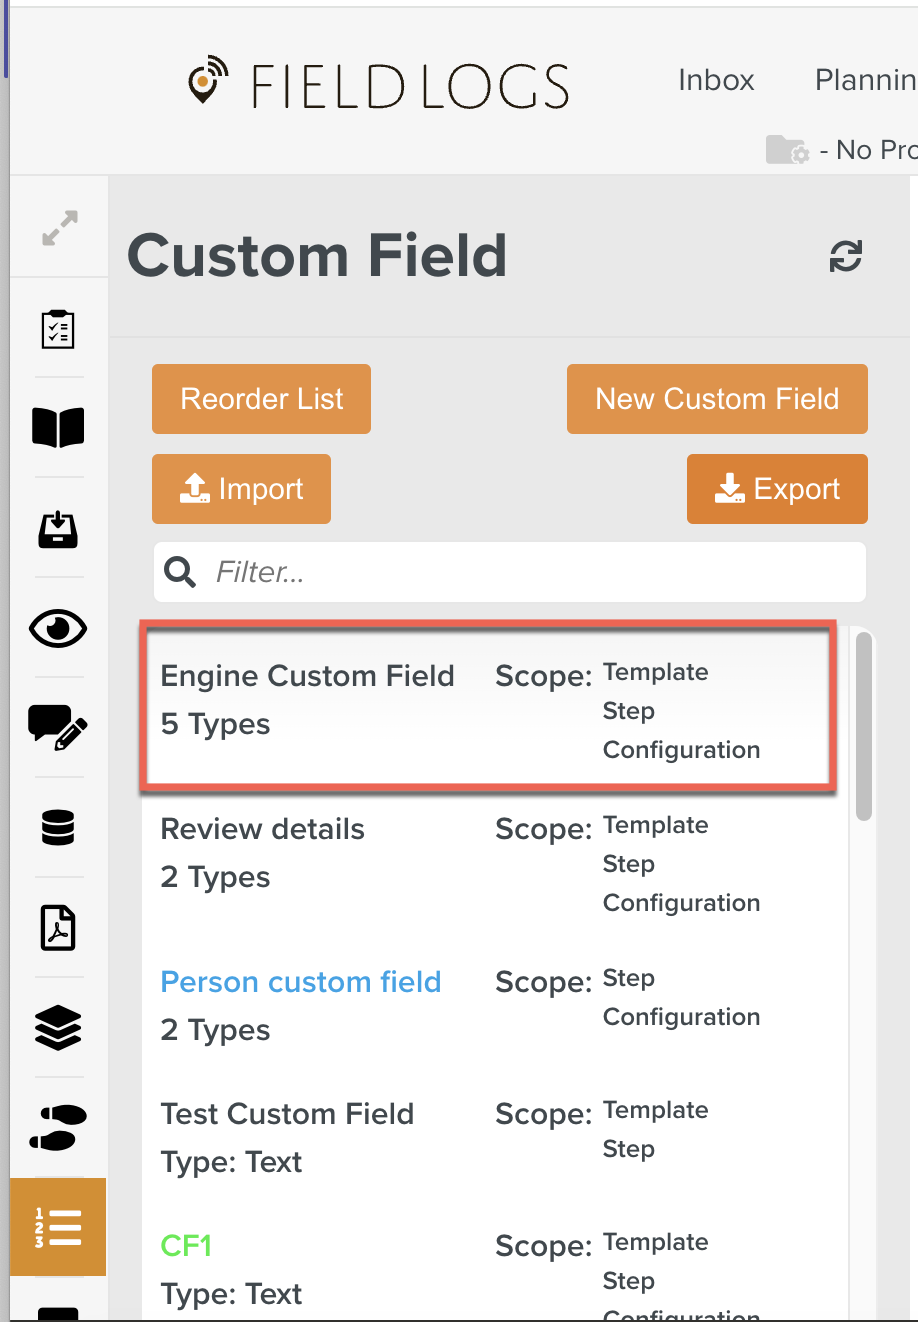
Task: Click the Export button
Action: 777,489
